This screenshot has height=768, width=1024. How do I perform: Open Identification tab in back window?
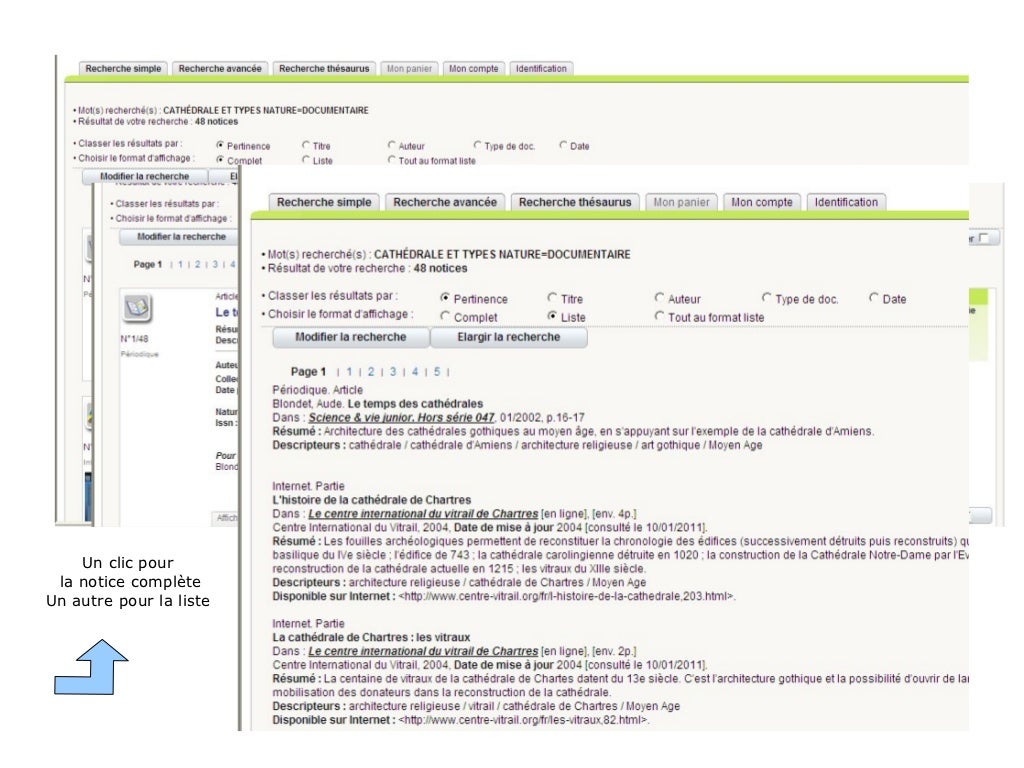[x=541, y=69]
